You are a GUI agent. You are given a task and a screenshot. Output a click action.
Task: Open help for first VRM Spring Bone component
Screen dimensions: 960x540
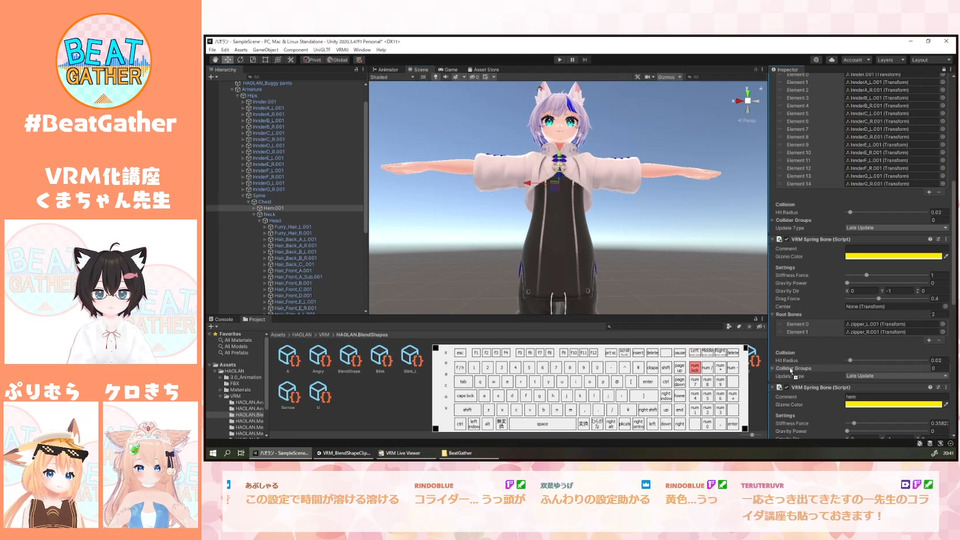pyautogui.click(x=930, y=239)
